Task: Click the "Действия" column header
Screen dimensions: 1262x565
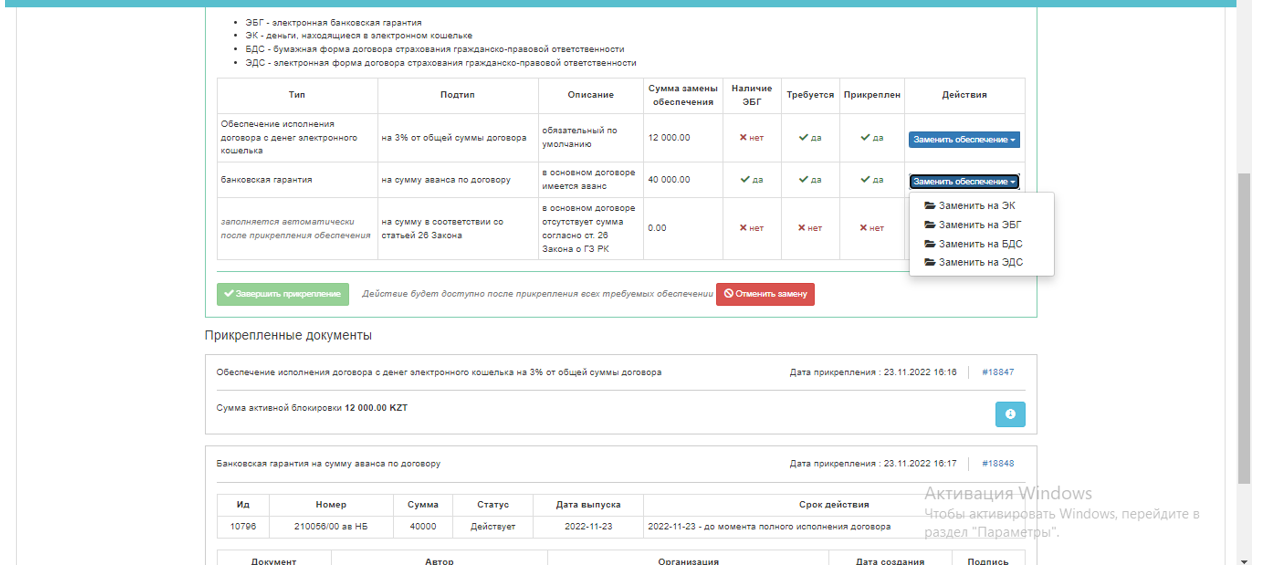Action: point(964,95)
